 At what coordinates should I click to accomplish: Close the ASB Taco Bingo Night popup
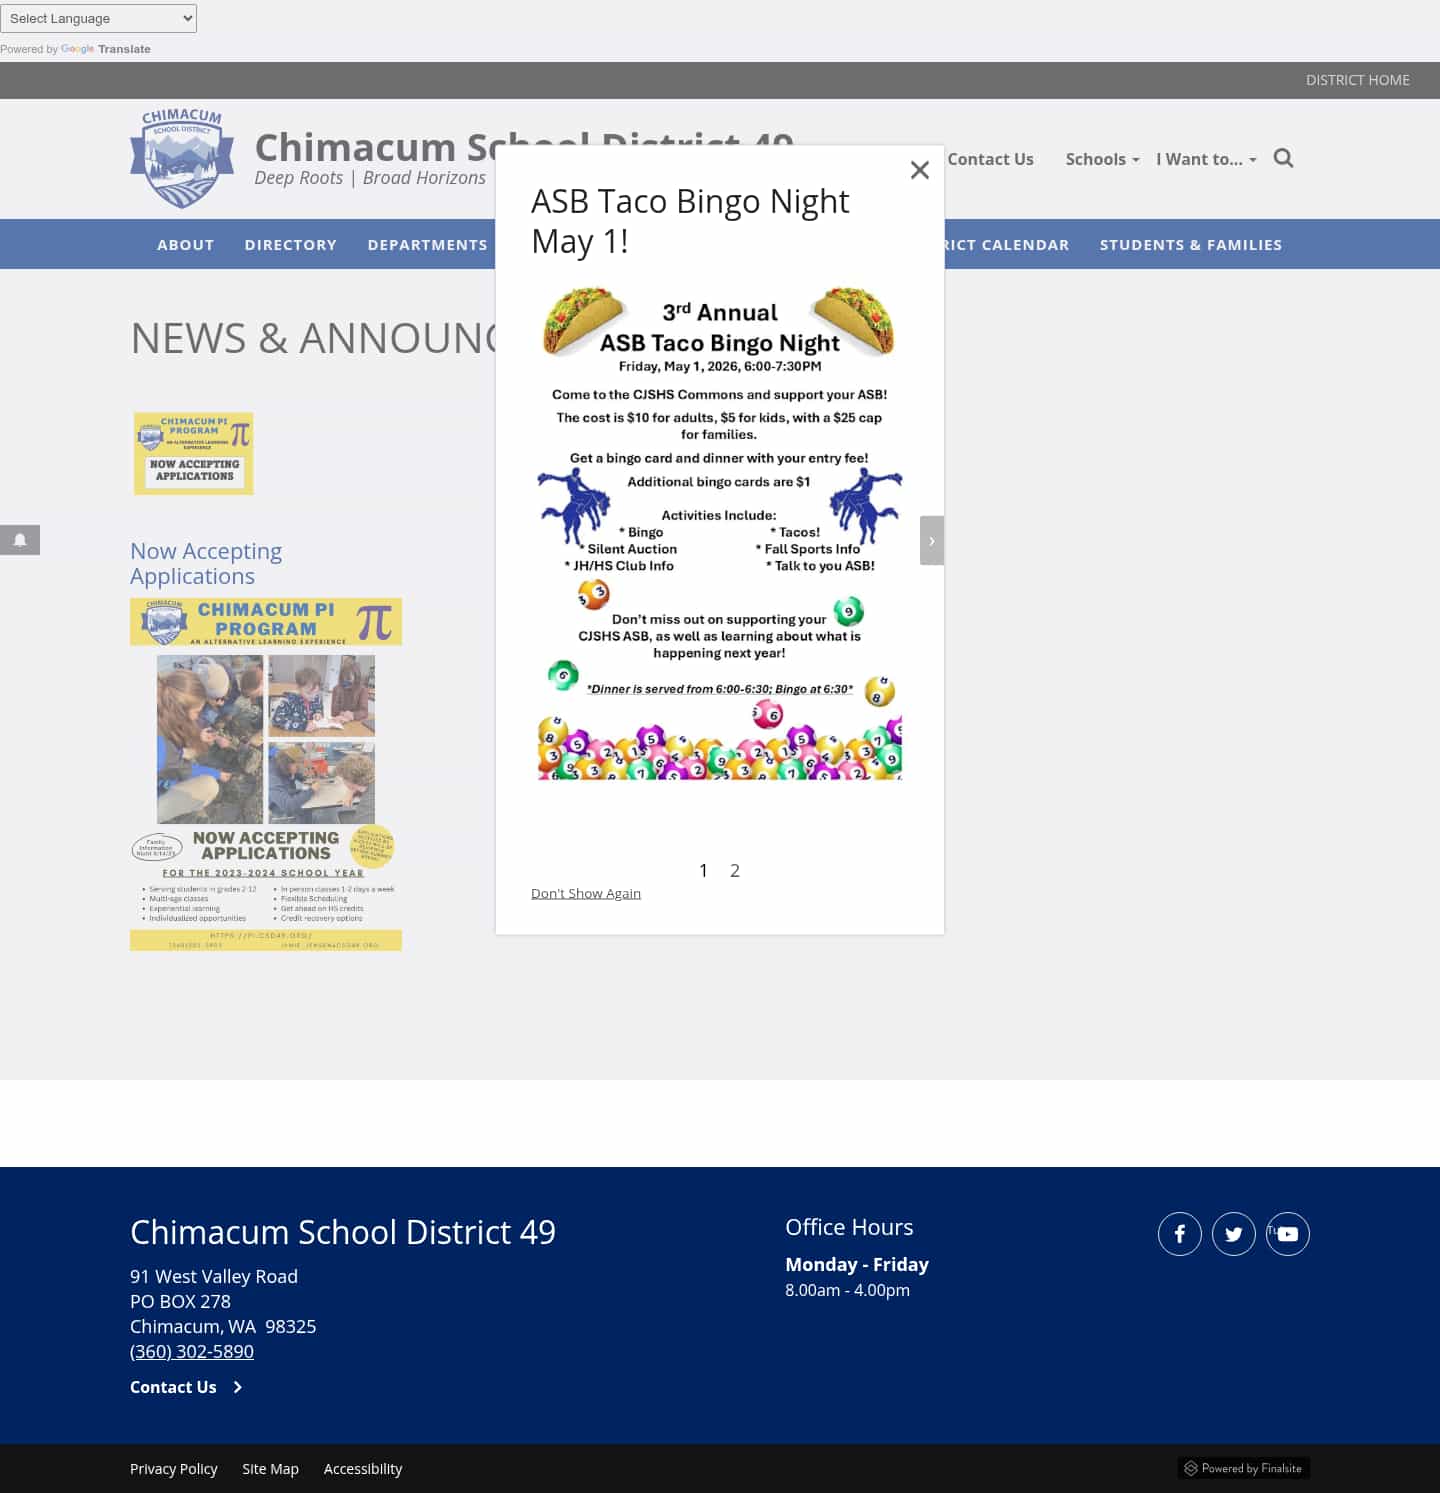pos(919,169)
